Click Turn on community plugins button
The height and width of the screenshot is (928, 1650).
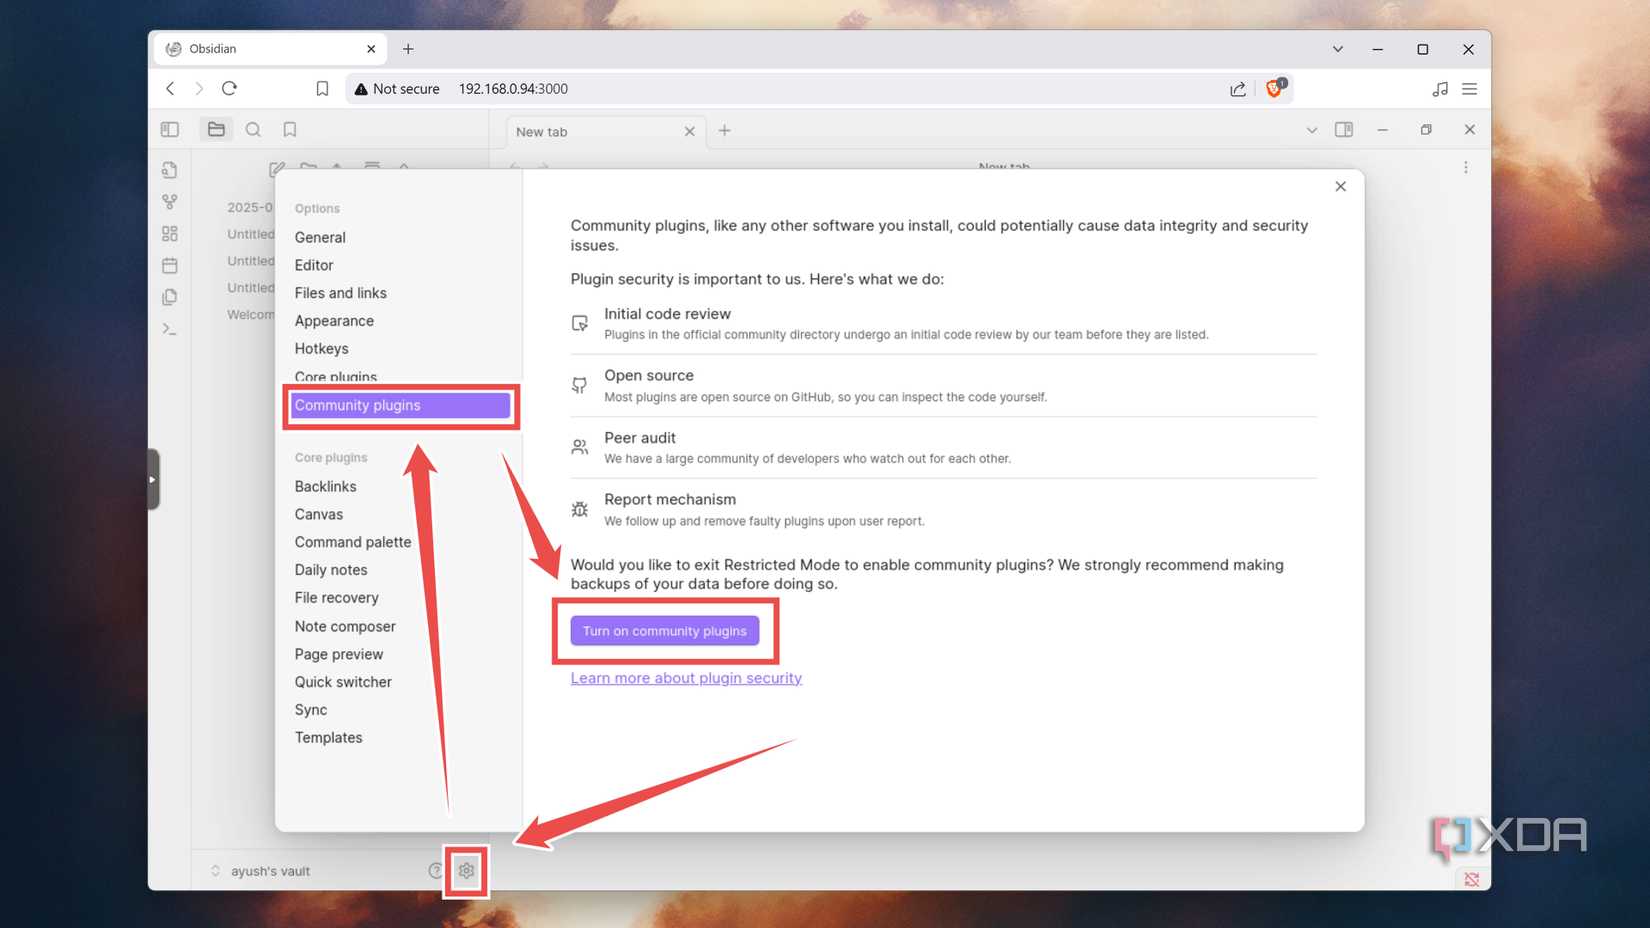coord(665,631)
